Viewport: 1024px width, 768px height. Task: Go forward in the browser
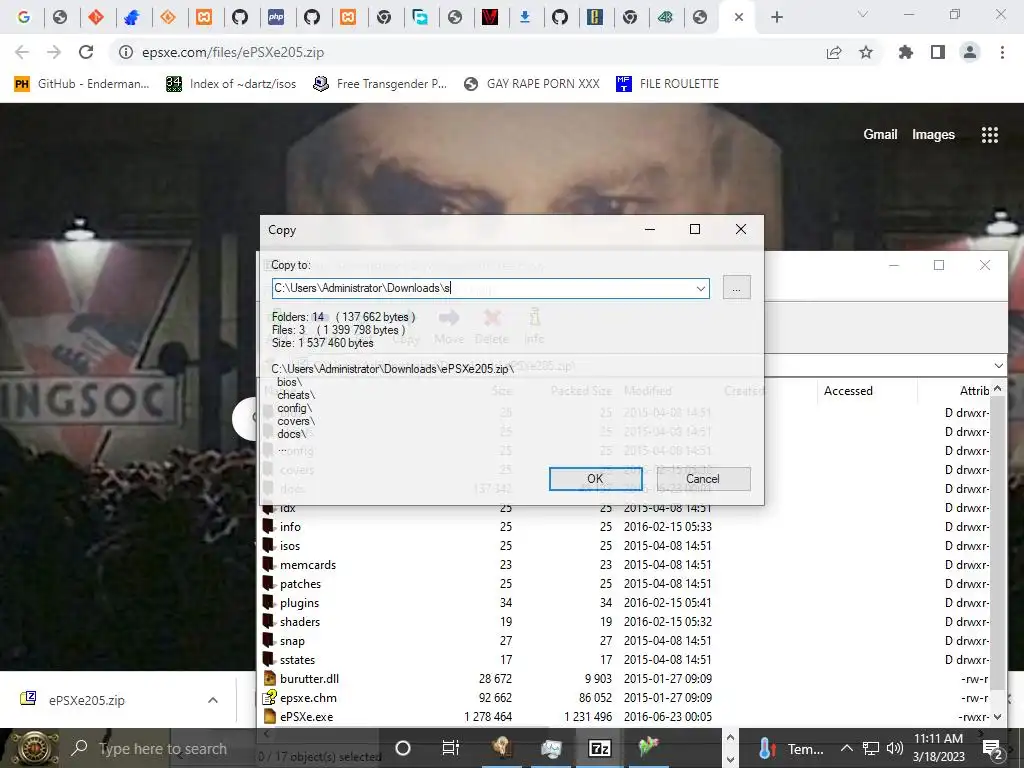click(54, 52)
